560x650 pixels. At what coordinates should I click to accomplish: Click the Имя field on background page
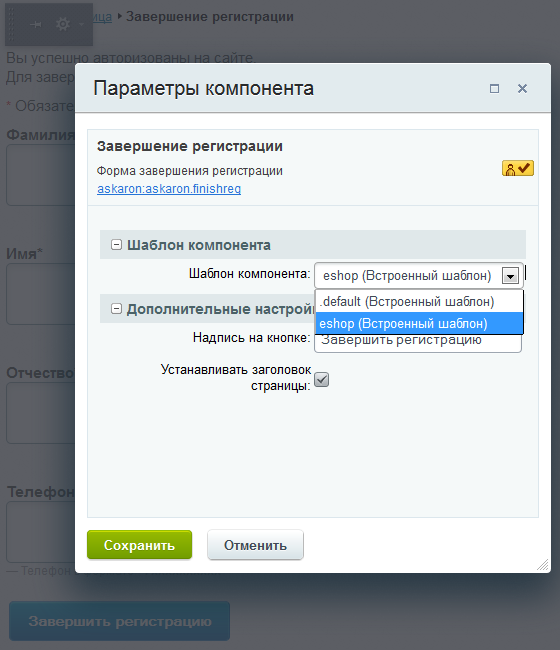point(41,294)
